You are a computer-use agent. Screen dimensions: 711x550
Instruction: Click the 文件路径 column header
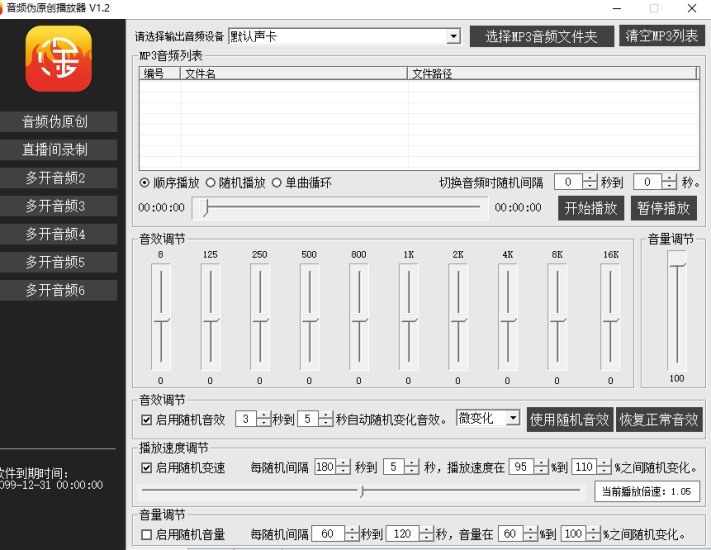tap(552, 73)
